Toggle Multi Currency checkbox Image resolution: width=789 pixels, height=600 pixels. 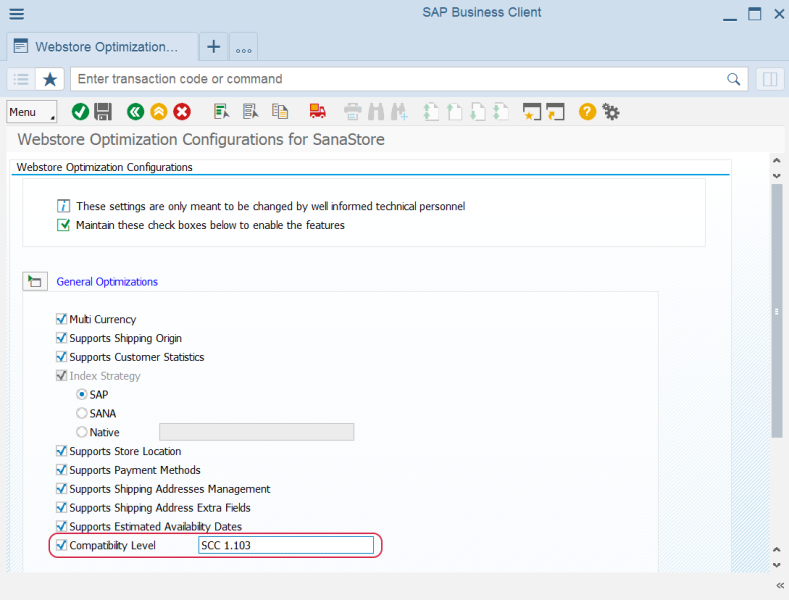pos(61,319)
